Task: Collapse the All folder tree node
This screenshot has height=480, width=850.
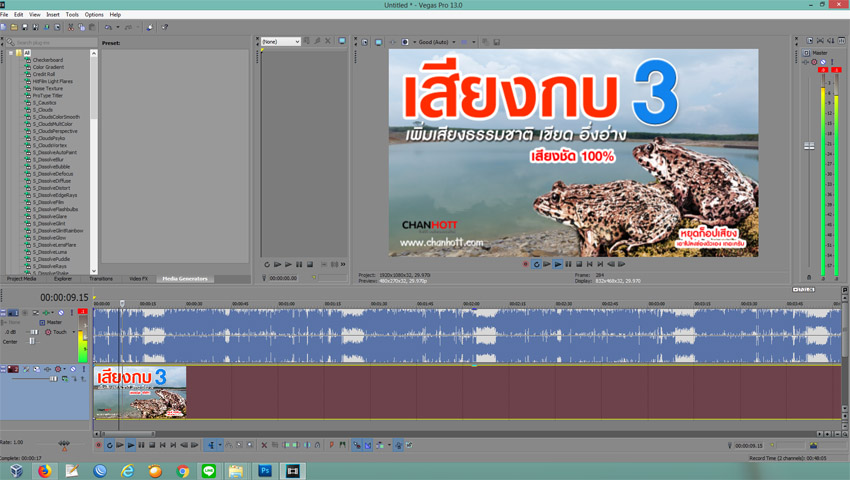Action: coord(11,53)
